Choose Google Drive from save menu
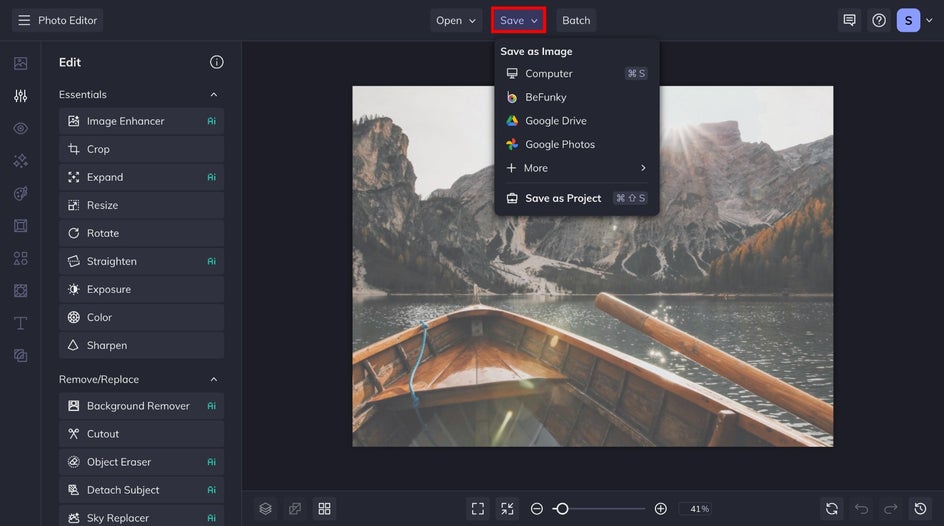 tap(555, 121)
